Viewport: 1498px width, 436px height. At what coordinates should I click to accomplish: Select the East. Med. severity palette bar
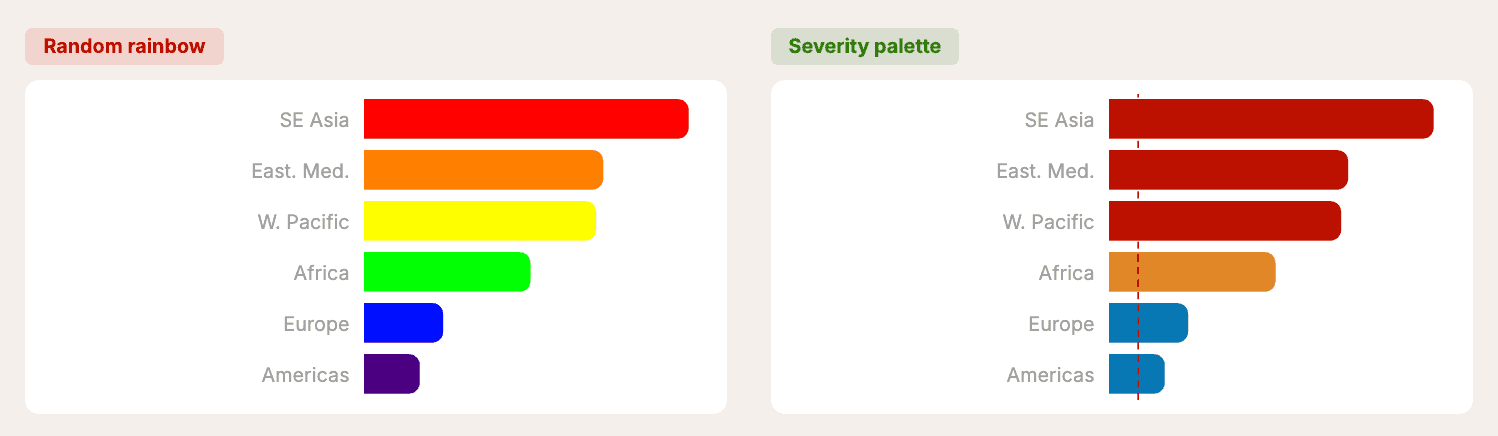[x=1228, y=170]
